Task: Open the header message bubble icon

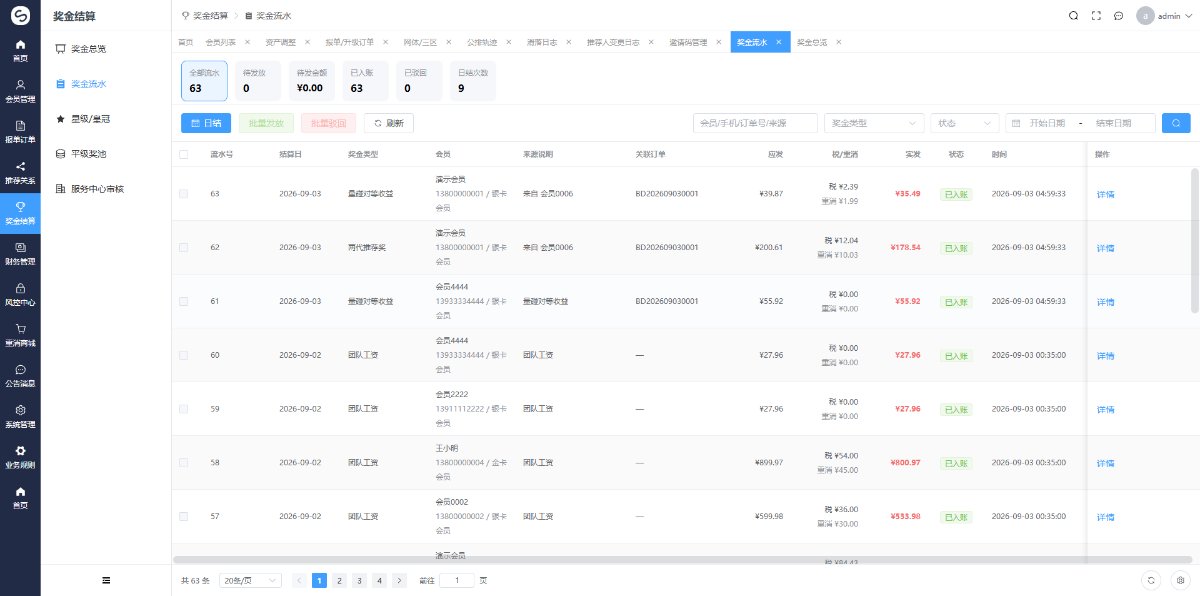Action: tap(1118, 16)
